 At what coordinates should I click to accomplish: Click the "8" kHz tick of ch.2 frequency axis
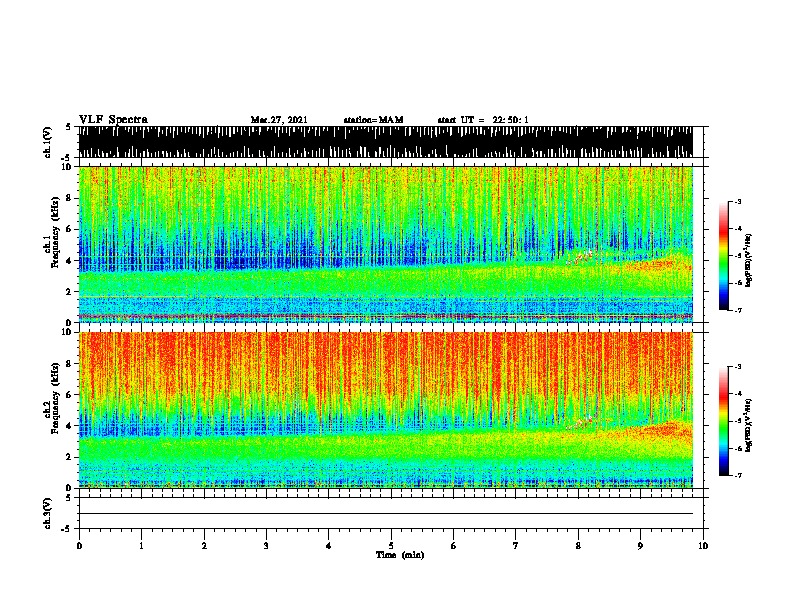coord(70,364)
